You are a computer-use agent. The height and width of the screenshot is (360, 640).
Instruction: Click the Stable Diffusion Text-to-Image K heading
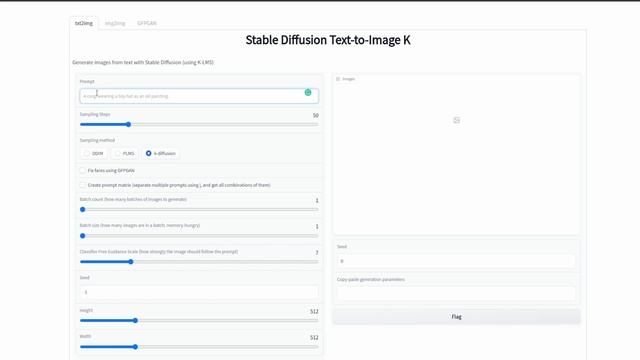click(x=328, y=40)
